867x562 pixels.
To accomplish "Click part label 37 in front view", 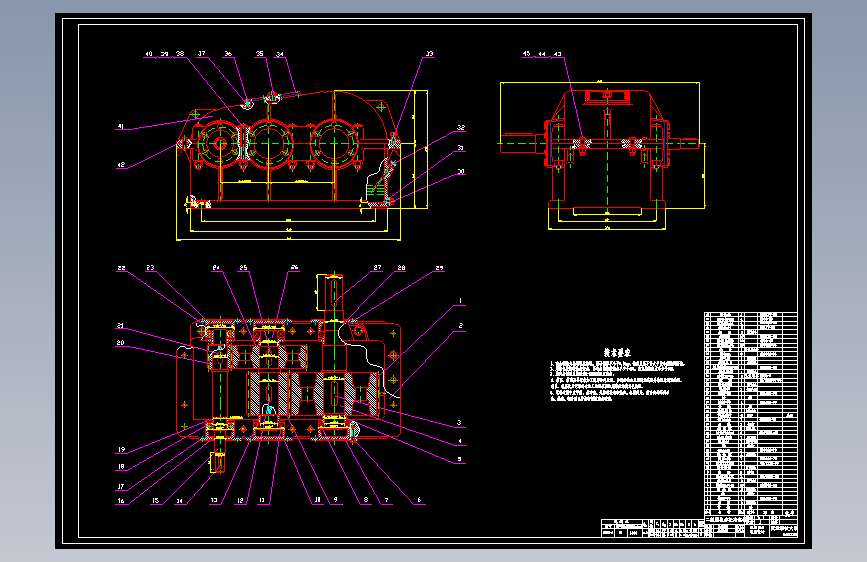I will pyautogui.click(x=201, y=54).
